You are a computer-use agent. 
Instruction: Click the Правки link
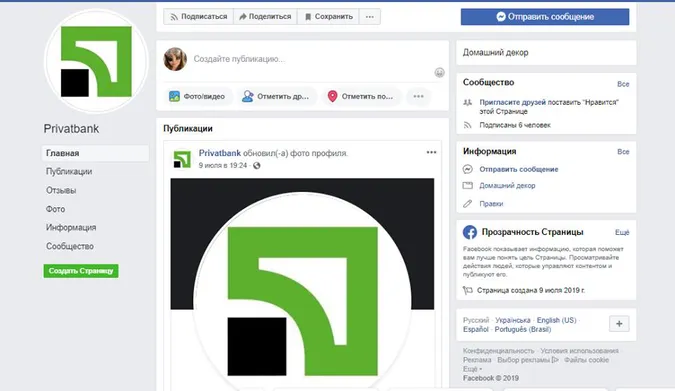click(x=491, y=204)
